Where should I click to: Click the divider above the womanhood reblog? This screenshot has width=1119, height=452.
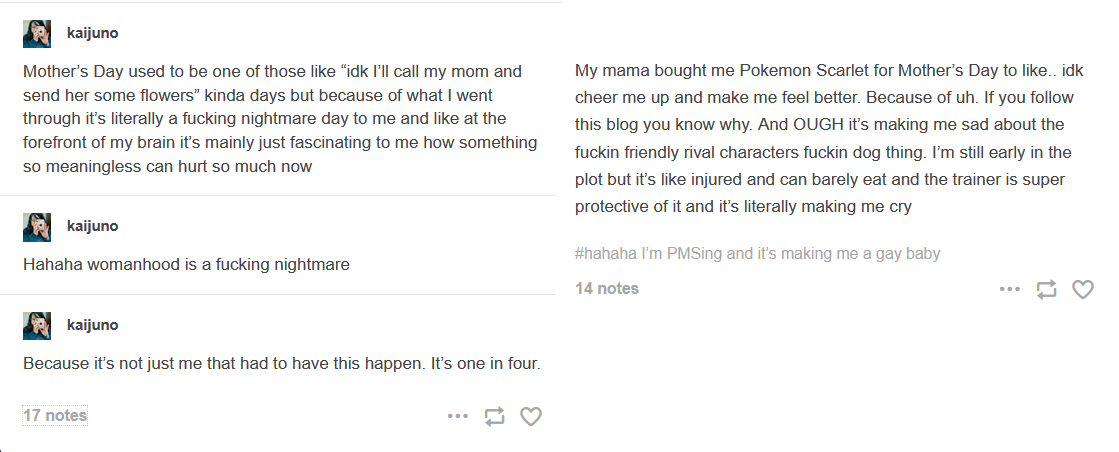[278, 196]
